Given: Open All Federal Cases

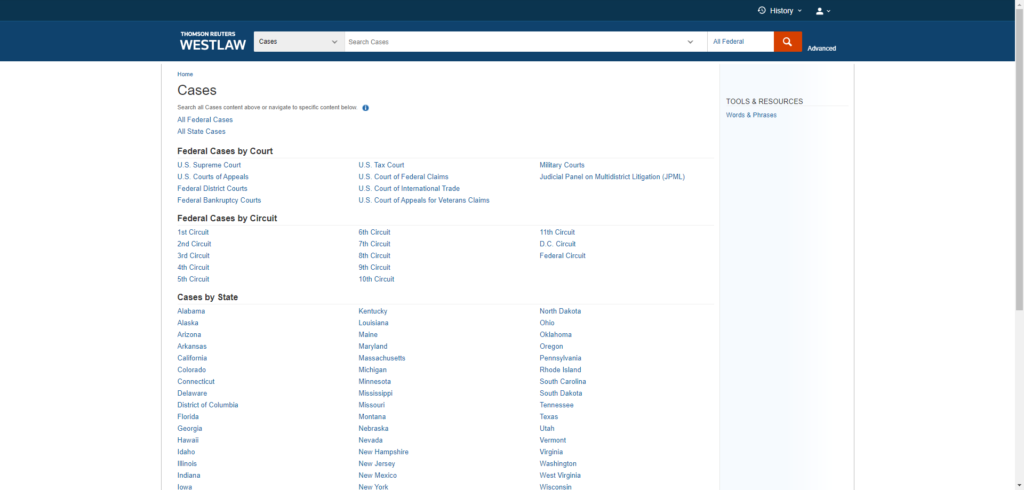Looking at the screenshot, I should (x=205, y=120).
